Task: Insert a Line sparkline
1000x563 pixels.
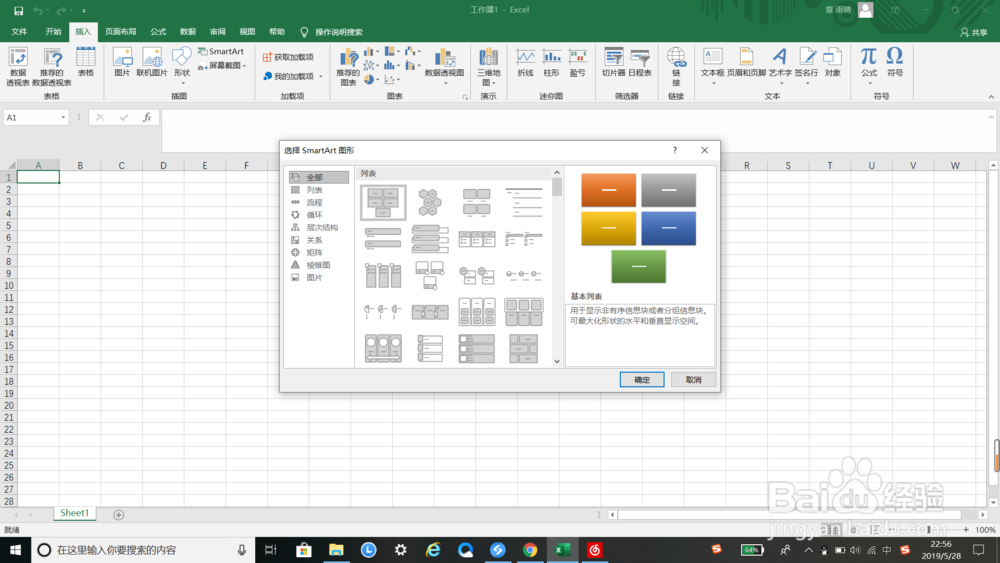Action: pyautogui.click(x=526, y=62)
